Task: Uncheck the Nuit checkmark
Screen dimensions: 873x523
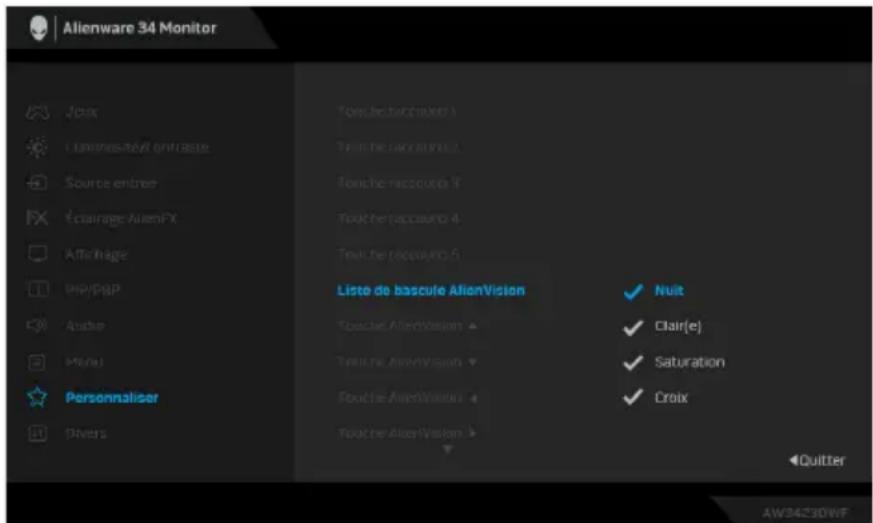Action: click(633, 291)
